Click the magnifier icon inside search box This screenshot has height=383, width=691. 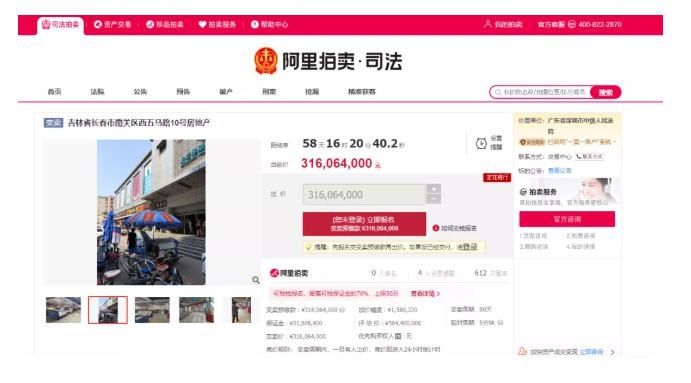(498, 92)
